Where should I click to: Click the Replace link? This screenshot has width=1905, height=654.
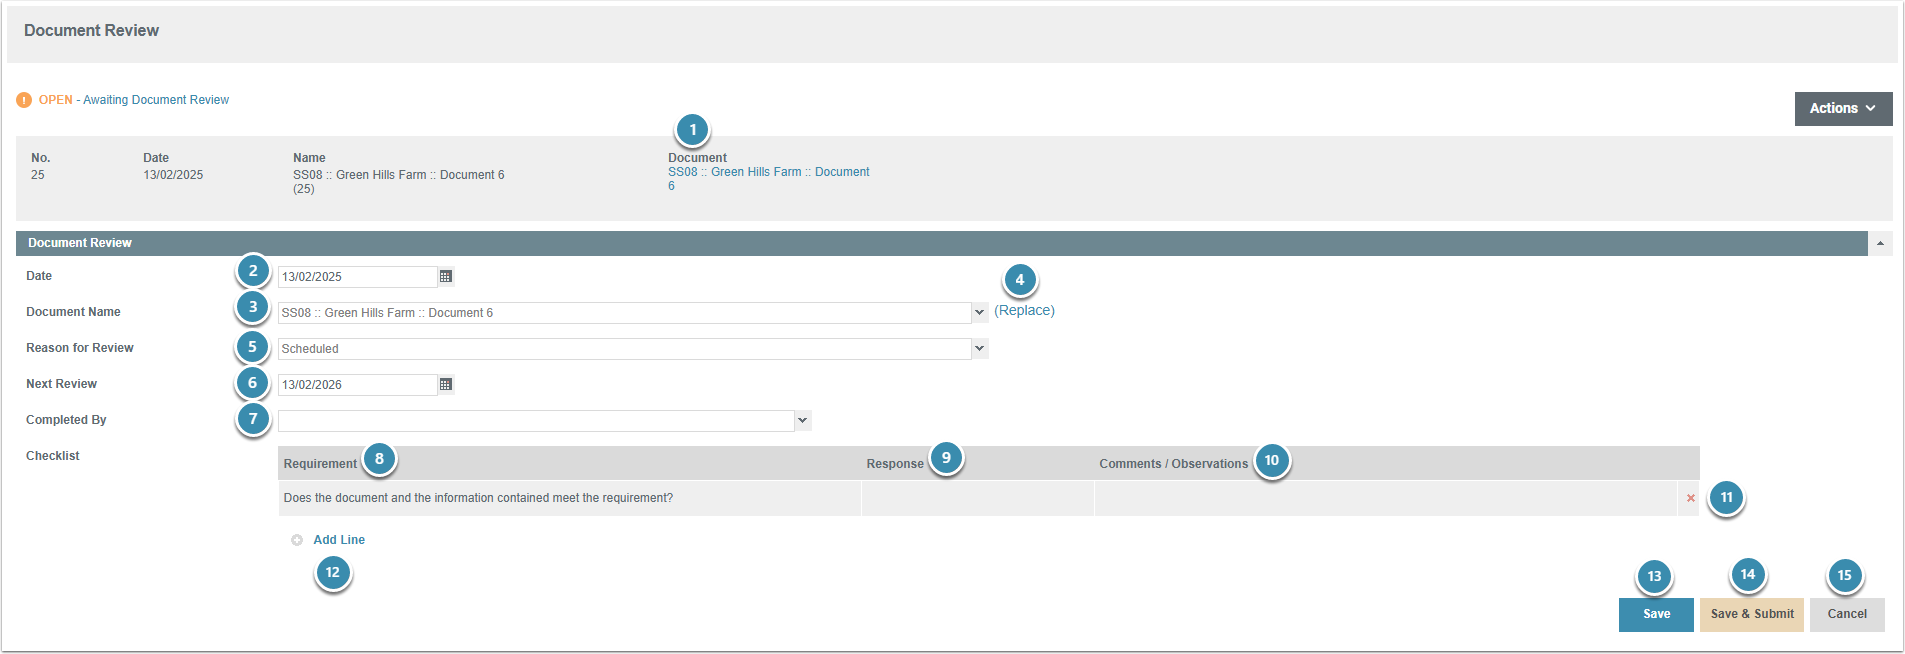1024,311
